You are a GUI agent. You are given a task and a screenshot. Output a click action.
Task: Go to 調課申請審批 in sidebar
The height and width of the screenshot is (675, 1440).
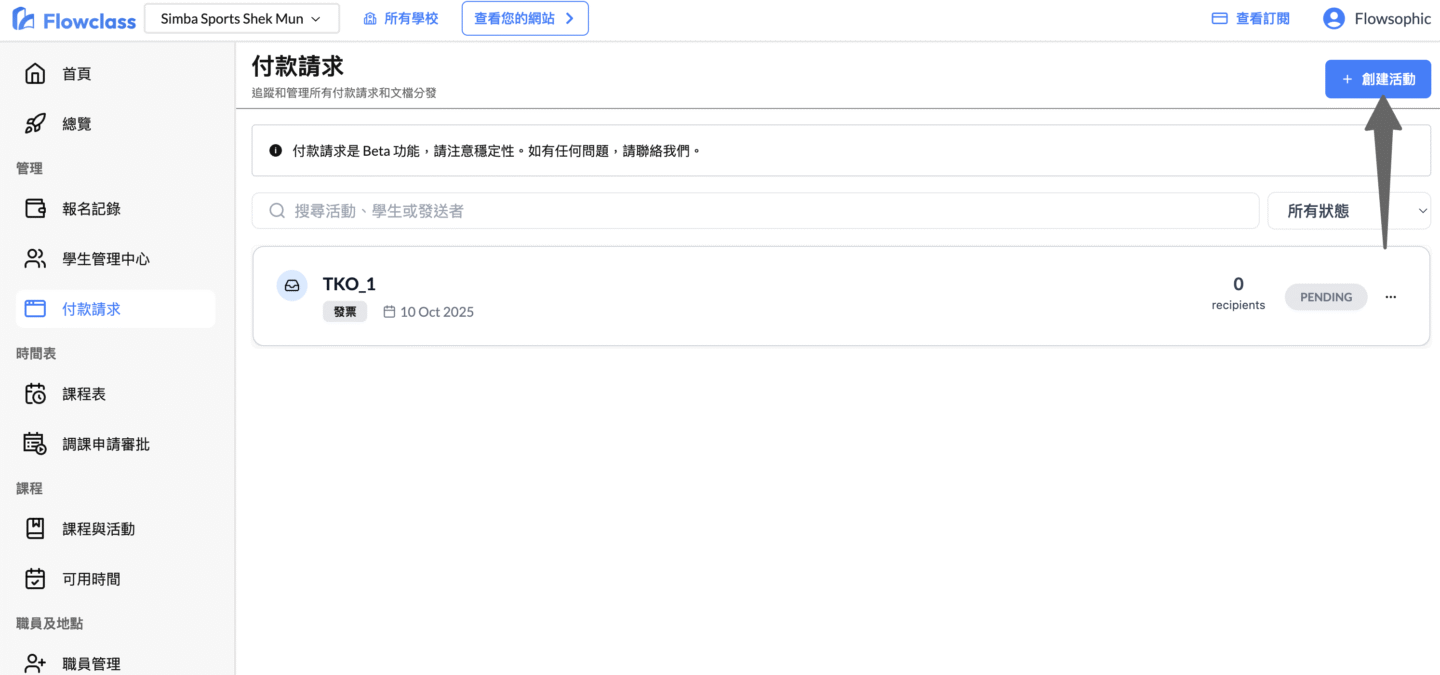coord(106,444)
